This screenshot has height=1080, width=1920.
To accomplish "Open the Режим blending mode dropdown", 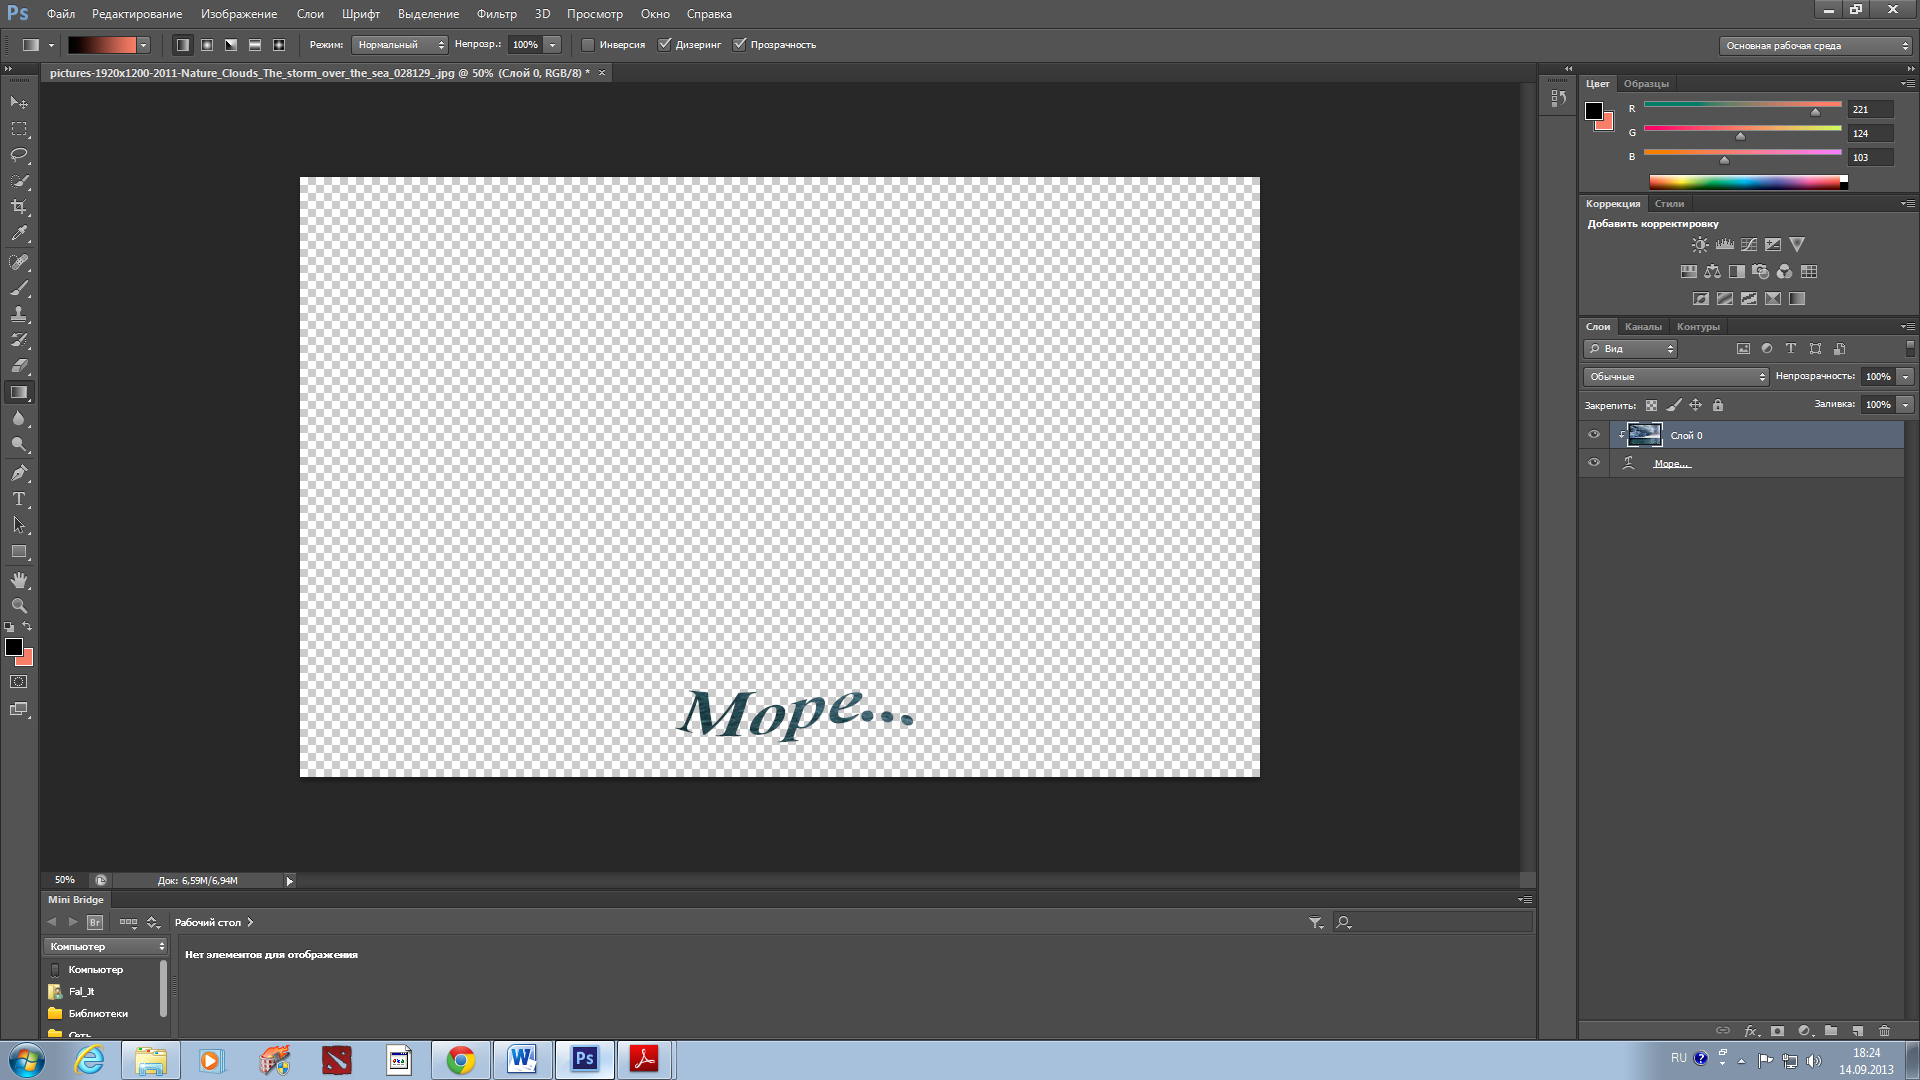I will (399, 45).
